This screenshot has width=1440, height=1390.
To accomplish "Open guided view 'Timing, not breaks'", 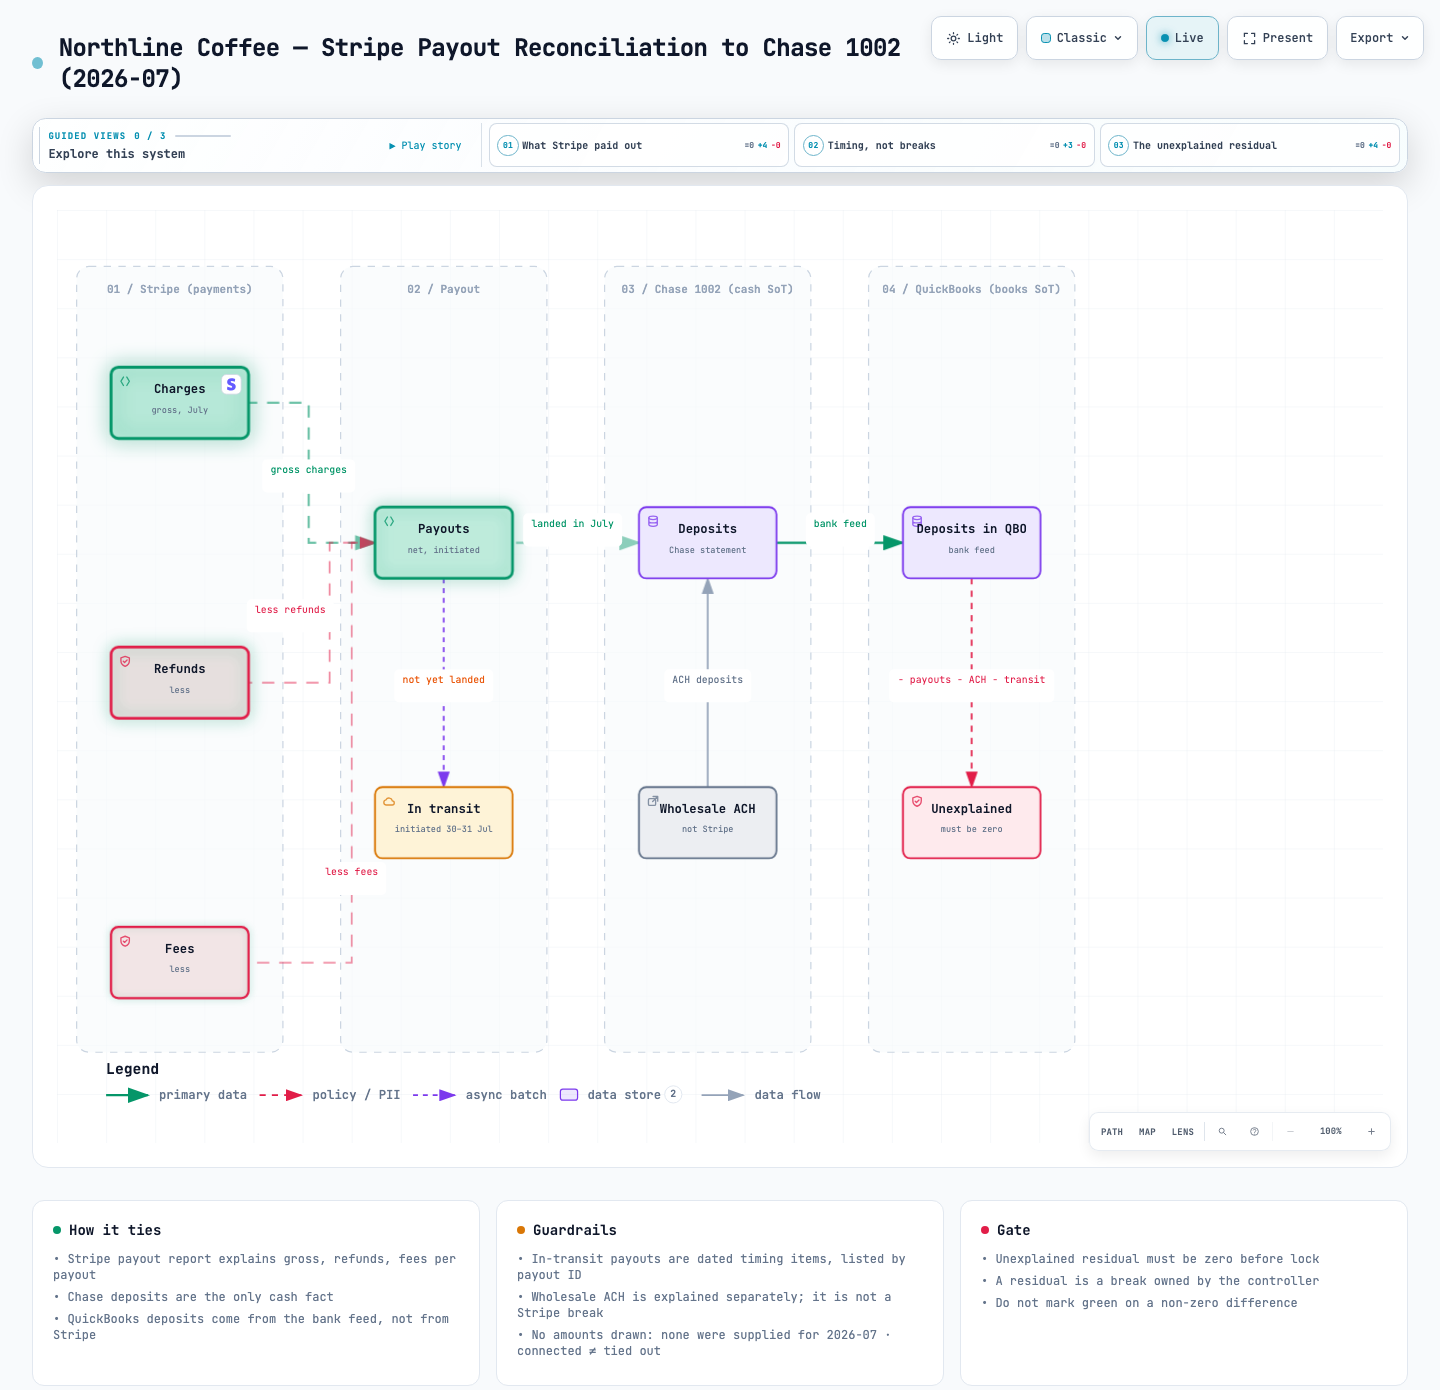I will tap(944, 145).
